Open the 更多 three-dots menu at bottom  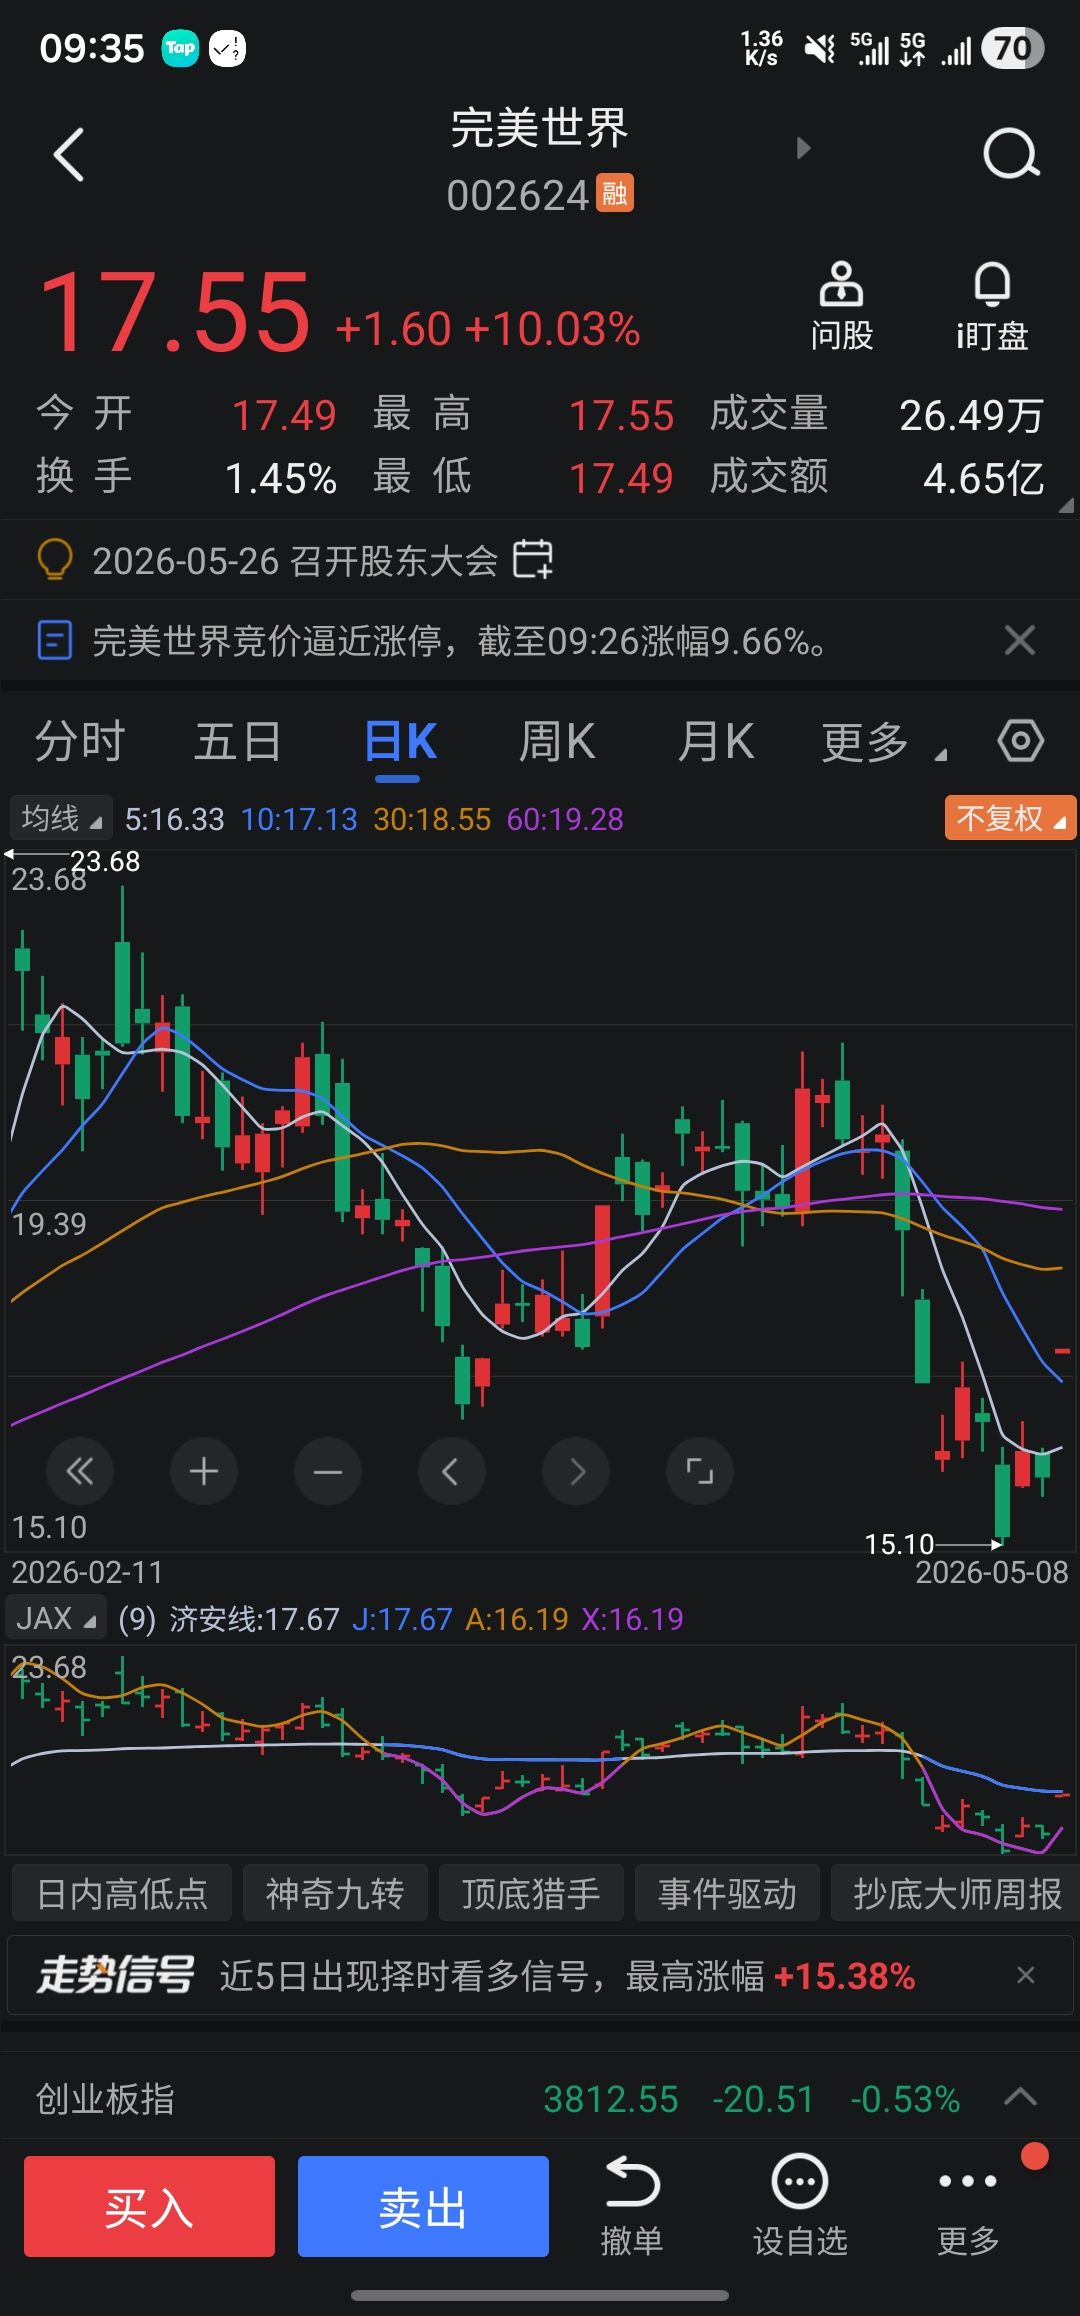pos(968,2205)
